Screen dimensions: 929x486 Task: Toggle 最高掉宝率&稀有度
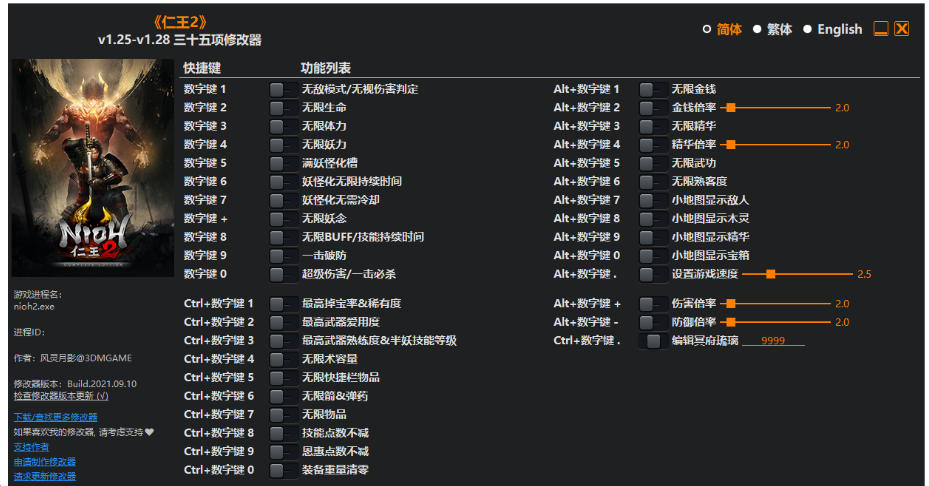[283, 303]
